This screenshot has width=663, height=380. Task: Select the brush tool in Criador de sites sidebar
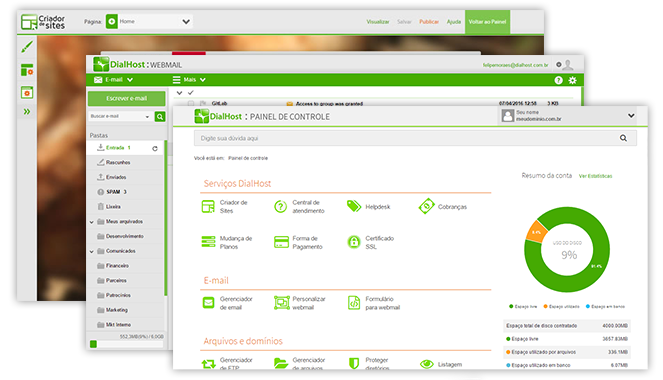tap(27, 47)
